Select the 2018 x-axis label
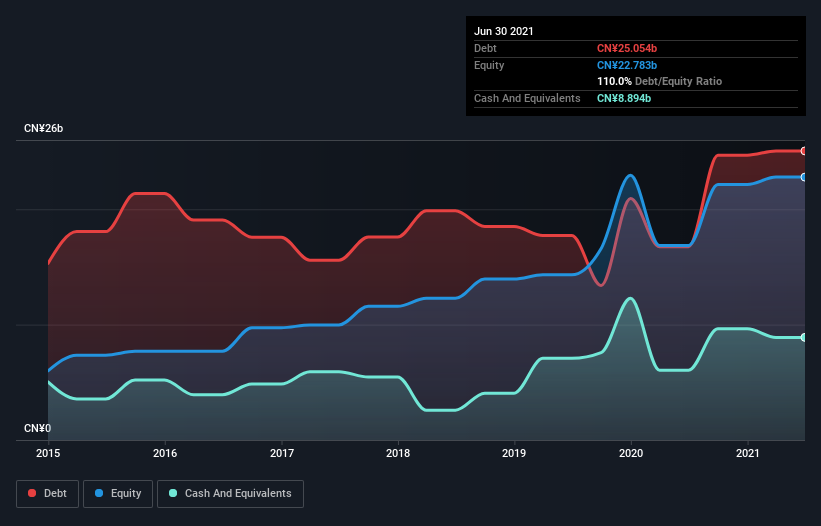Image resolution: width=821 pixels, height=526 pixels. pyautogui.click(x=398, y=453)
